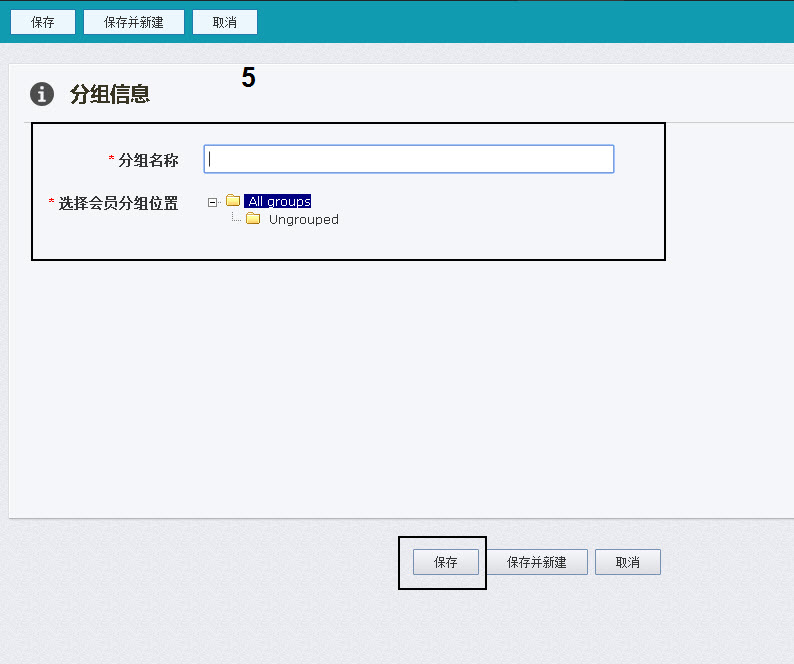This screenshot has height=664, width=794.
Task: Click the 保存并新建 button below the form
Action: [537, 562]
